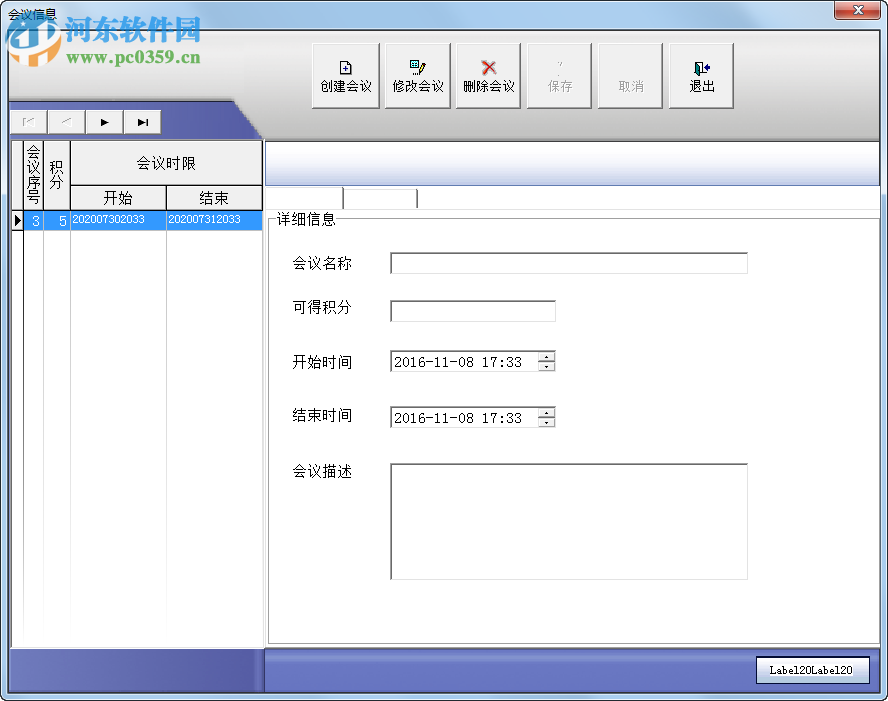Increase 开始时间 with the up spinner
888x701 pixels.
(x=547, y=356)
